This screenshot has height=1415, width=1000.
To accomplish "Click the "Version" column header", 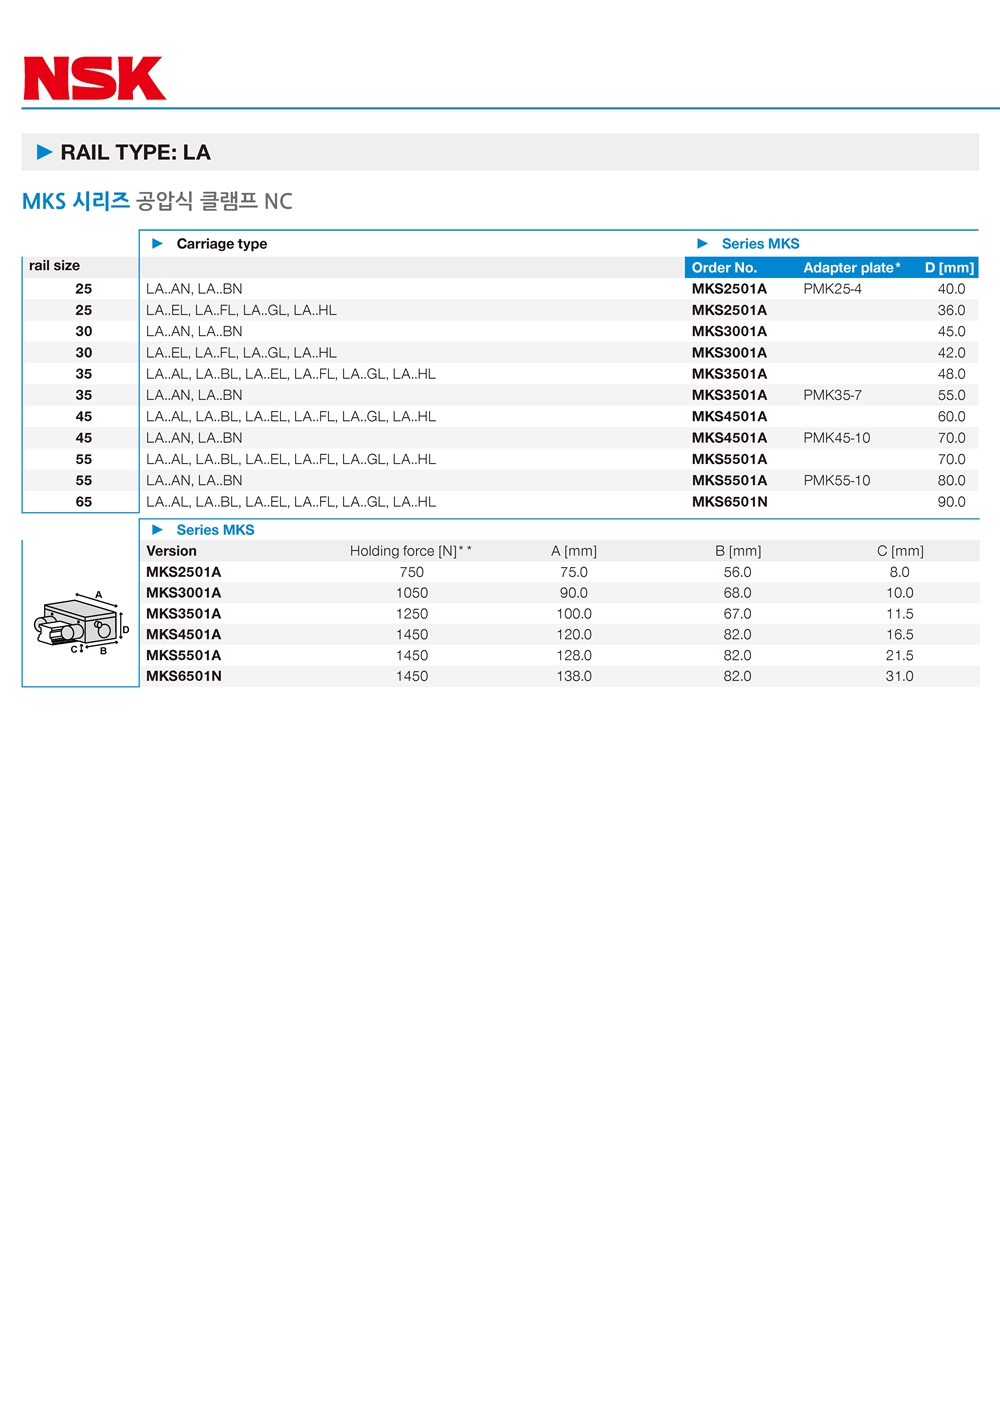I will (171, 551).
